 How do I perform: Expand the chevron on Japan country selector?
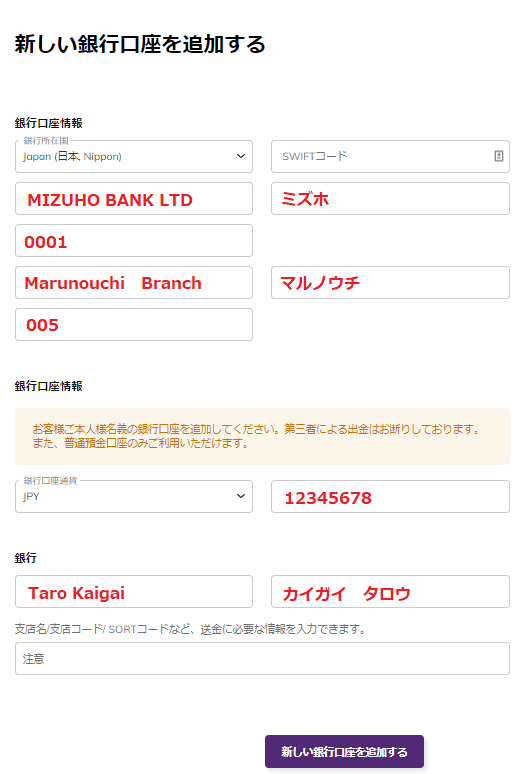click(240, 156)
